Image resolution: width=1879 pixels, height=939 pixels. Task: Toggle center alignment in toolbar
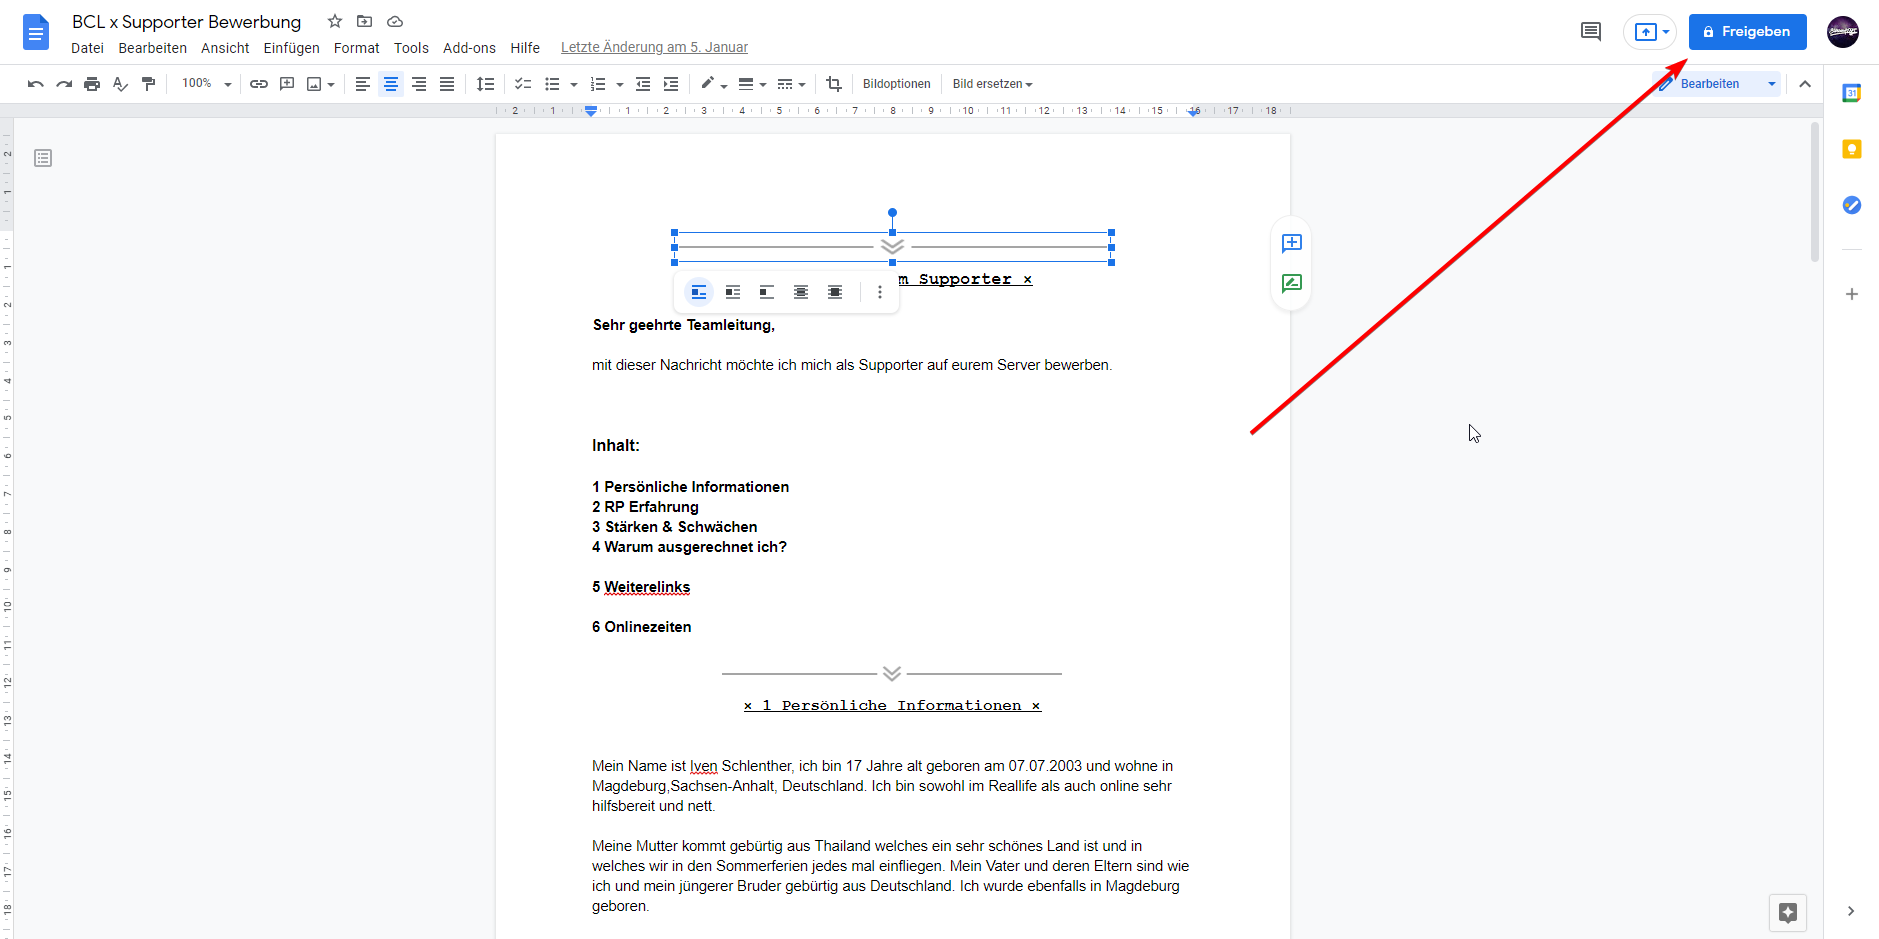[x=391, y=84]
